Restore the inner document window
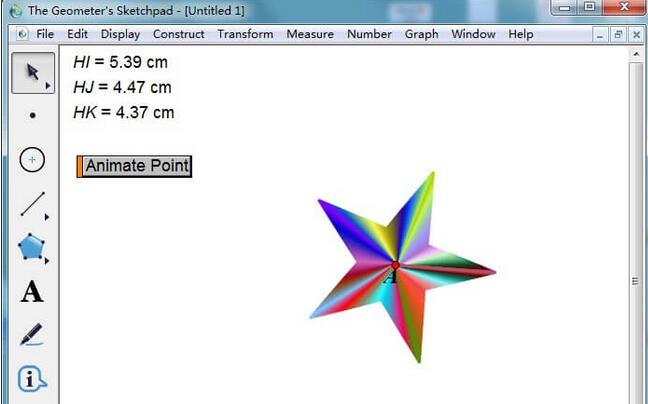Image resolution: width=648 pixels, height=404 pixels. pyautogui.click(x=618, y=34)
